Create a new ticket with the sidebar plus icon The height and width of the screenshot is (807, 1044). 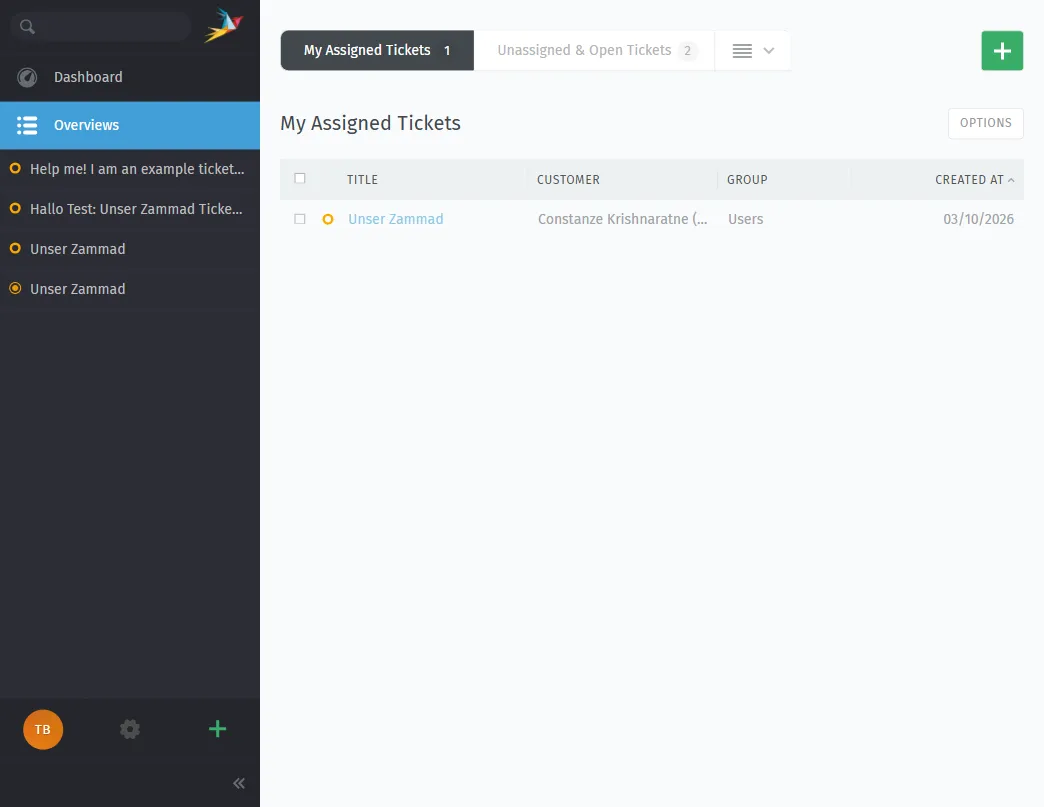[217, 729]
